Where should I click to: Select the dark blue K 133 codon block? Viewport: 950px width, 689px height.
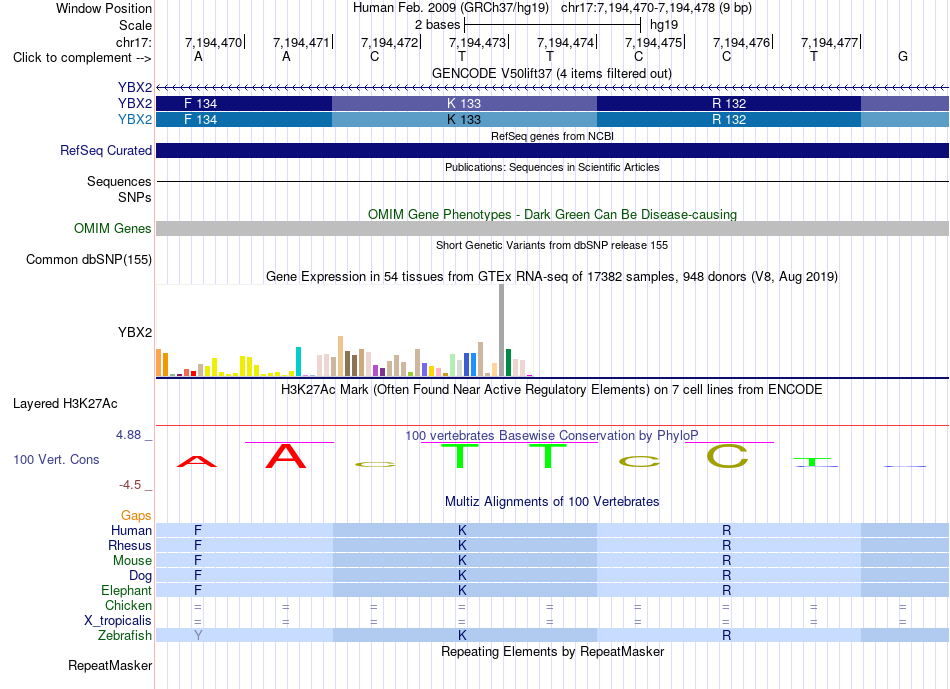[x=464, y=104]
